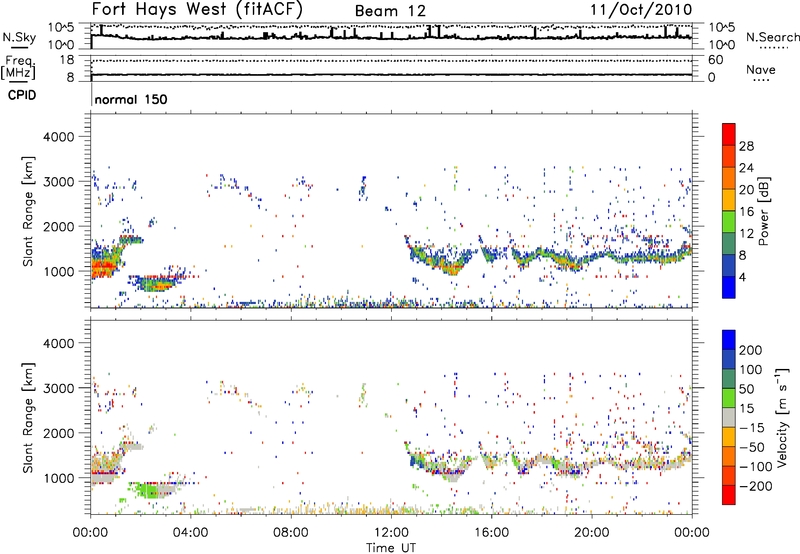The height and width of the screenshot is (554, 800).
Task: Click the "2000" tick on the power panel
Action: coord(58,226)
